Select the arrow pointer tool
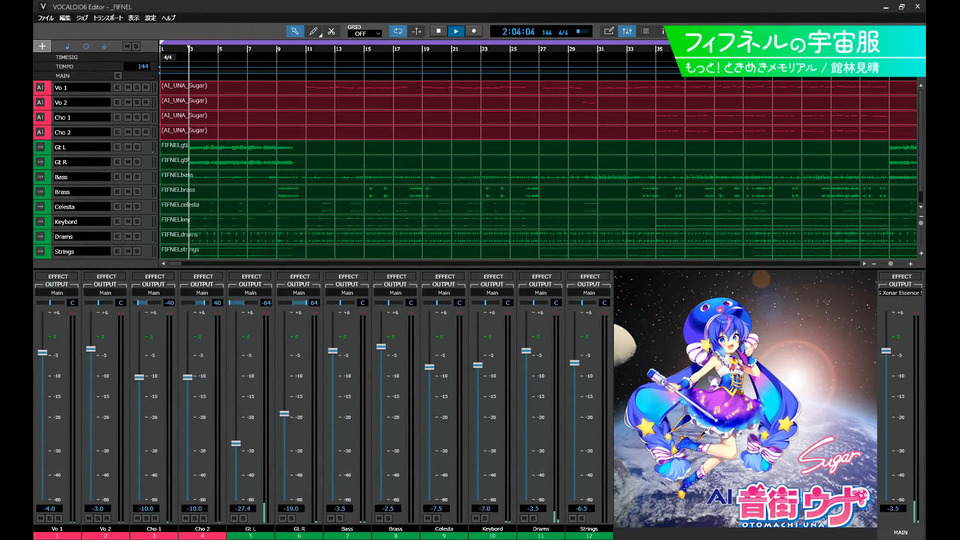The image size is (960, 540). (x=294, y=31)
